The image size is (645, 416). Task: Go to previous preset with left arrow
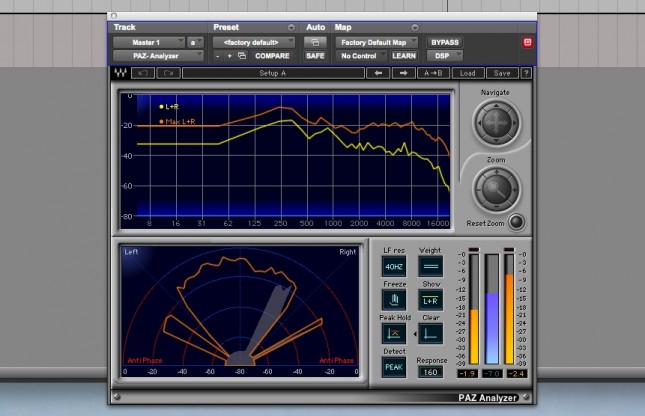(378, 73)
